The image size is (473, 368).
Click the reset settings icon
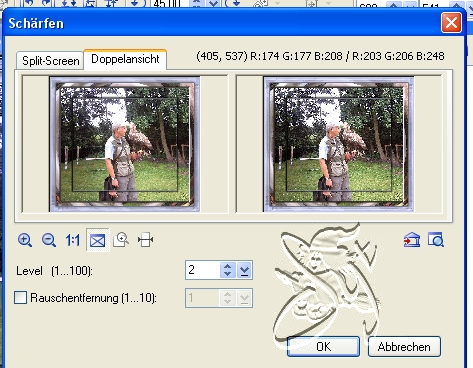click(x=412, y=240)
